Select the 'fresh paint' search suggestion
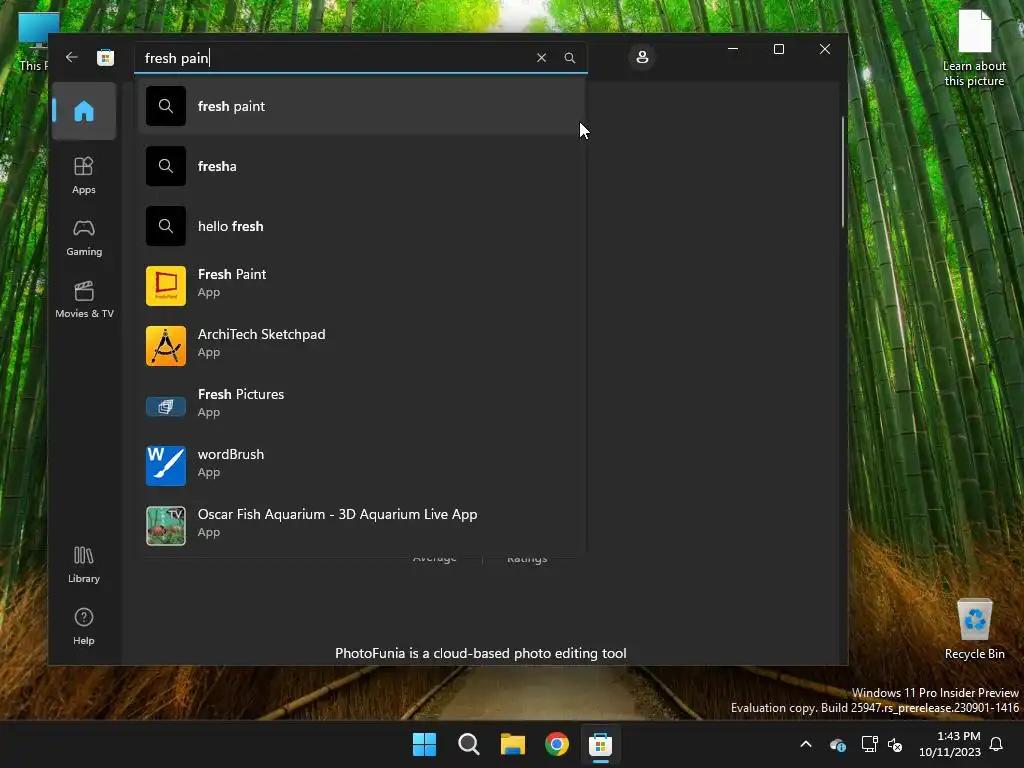This screenshot has width=1024, height=768. [x=361, y=106]
